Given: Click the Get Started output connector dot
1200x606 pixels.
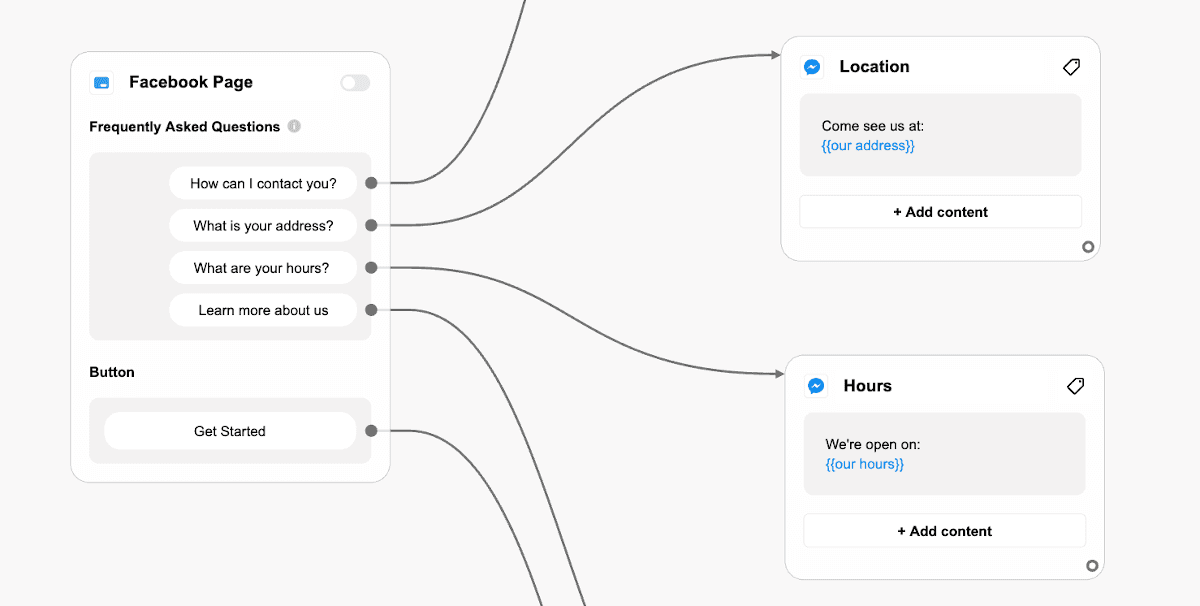Looking at the screenshot, I should (371, 431).
